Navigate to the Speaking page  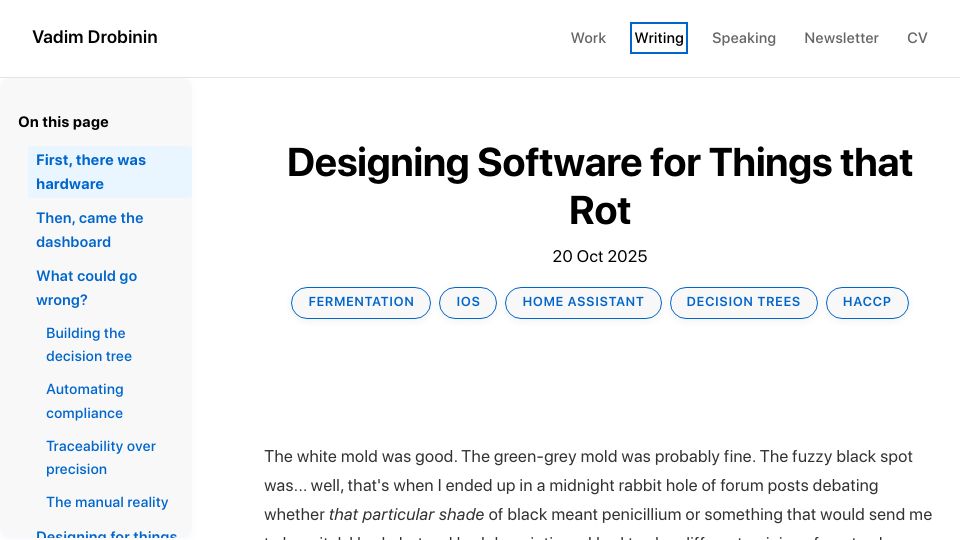743,38
